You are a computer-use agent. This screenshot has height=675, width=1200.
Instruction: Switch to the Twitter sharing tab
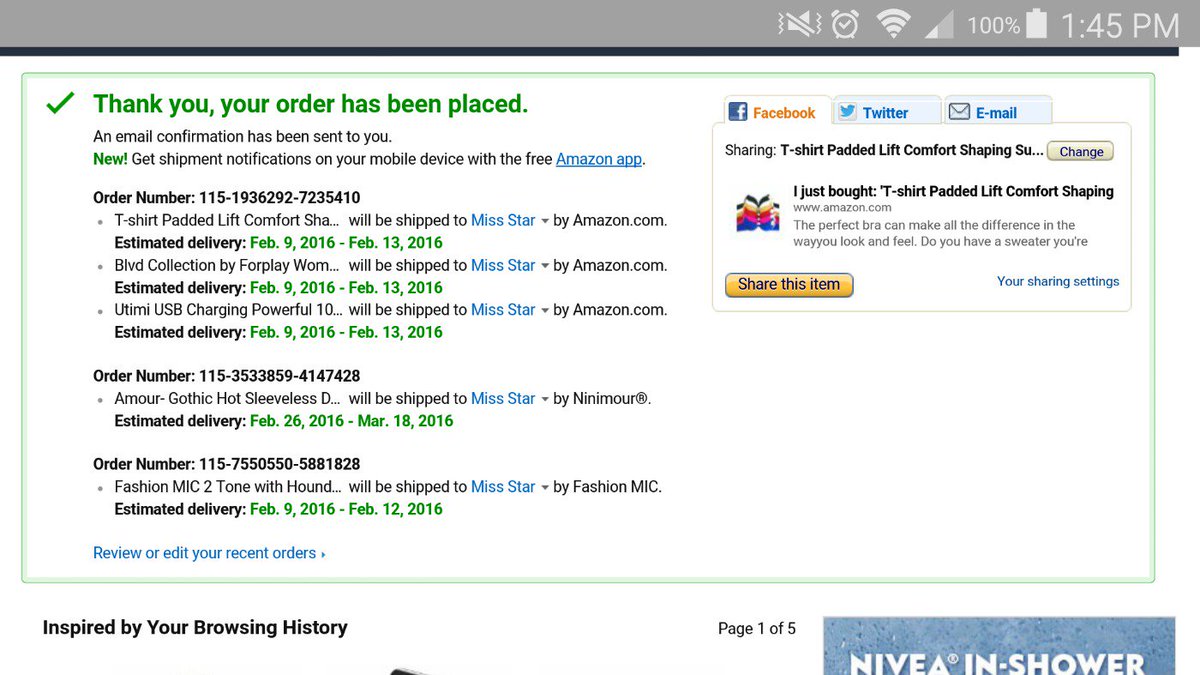click(886, 112)
